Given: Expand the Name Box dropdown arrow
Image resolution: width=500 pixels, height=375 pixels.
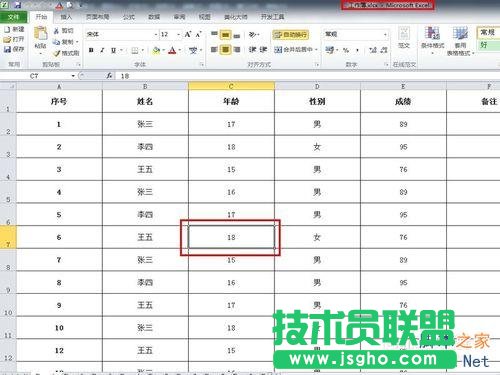Looking at the screenshot, I should pyautogui.click(x=73, y=76).
